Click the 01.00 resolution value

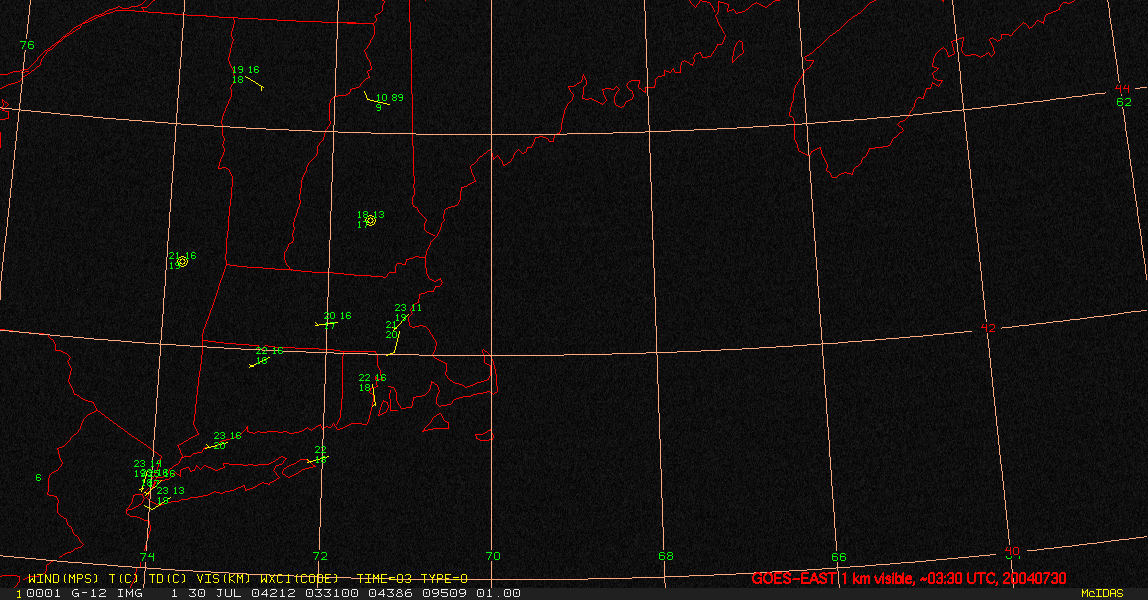coord(498,593)
